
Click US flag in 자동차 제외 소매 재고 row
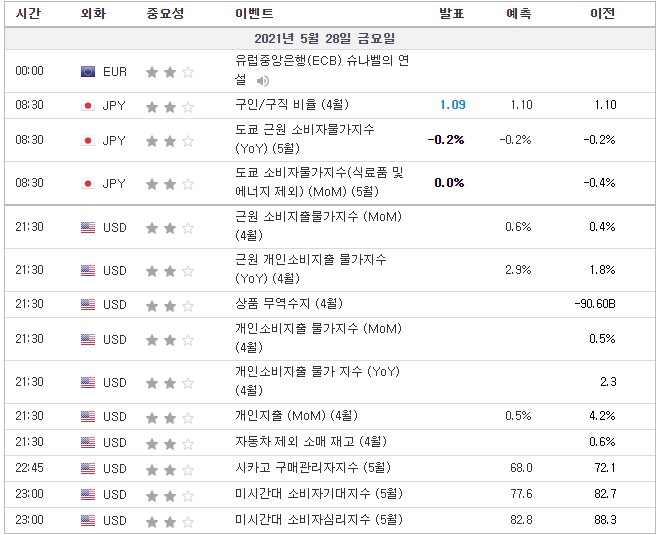(x=88, y=442)
